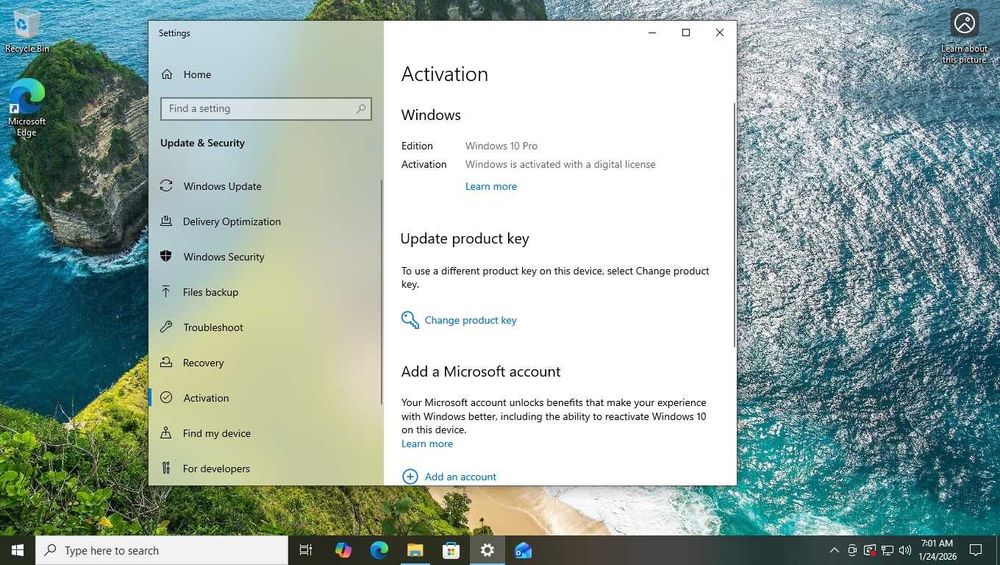Open Microsoft Store from the taskbar

click(x=451, y=550)
